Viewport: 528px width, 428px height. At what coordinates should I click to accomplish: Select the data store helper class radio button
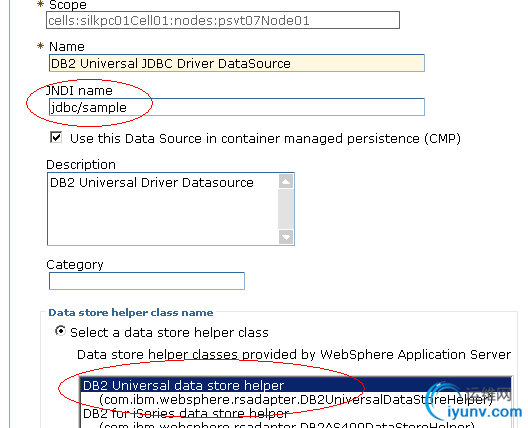60,331
